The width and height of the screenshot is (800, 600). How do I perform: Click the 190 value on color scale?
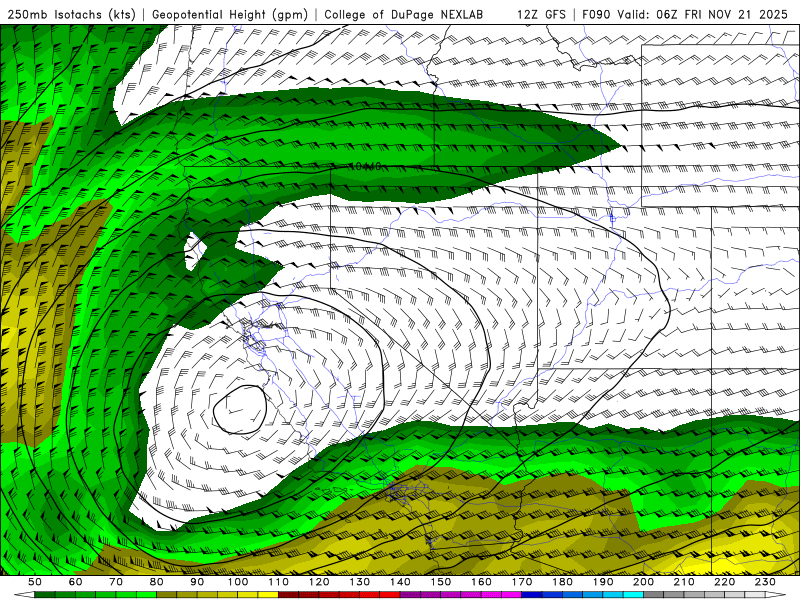(603, 582)
